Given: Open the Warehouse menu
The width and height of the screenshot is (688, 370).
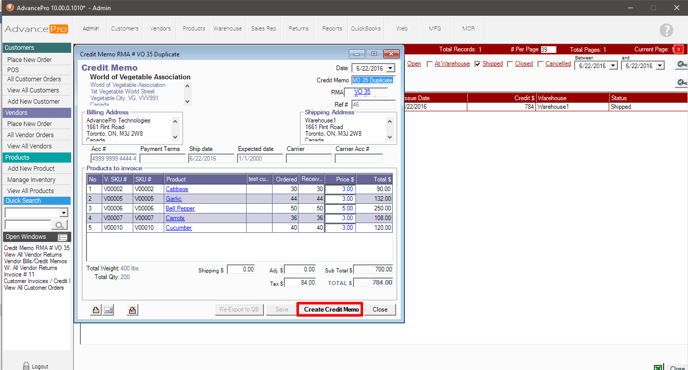Looking at the screenshot, I should point(227,29).
